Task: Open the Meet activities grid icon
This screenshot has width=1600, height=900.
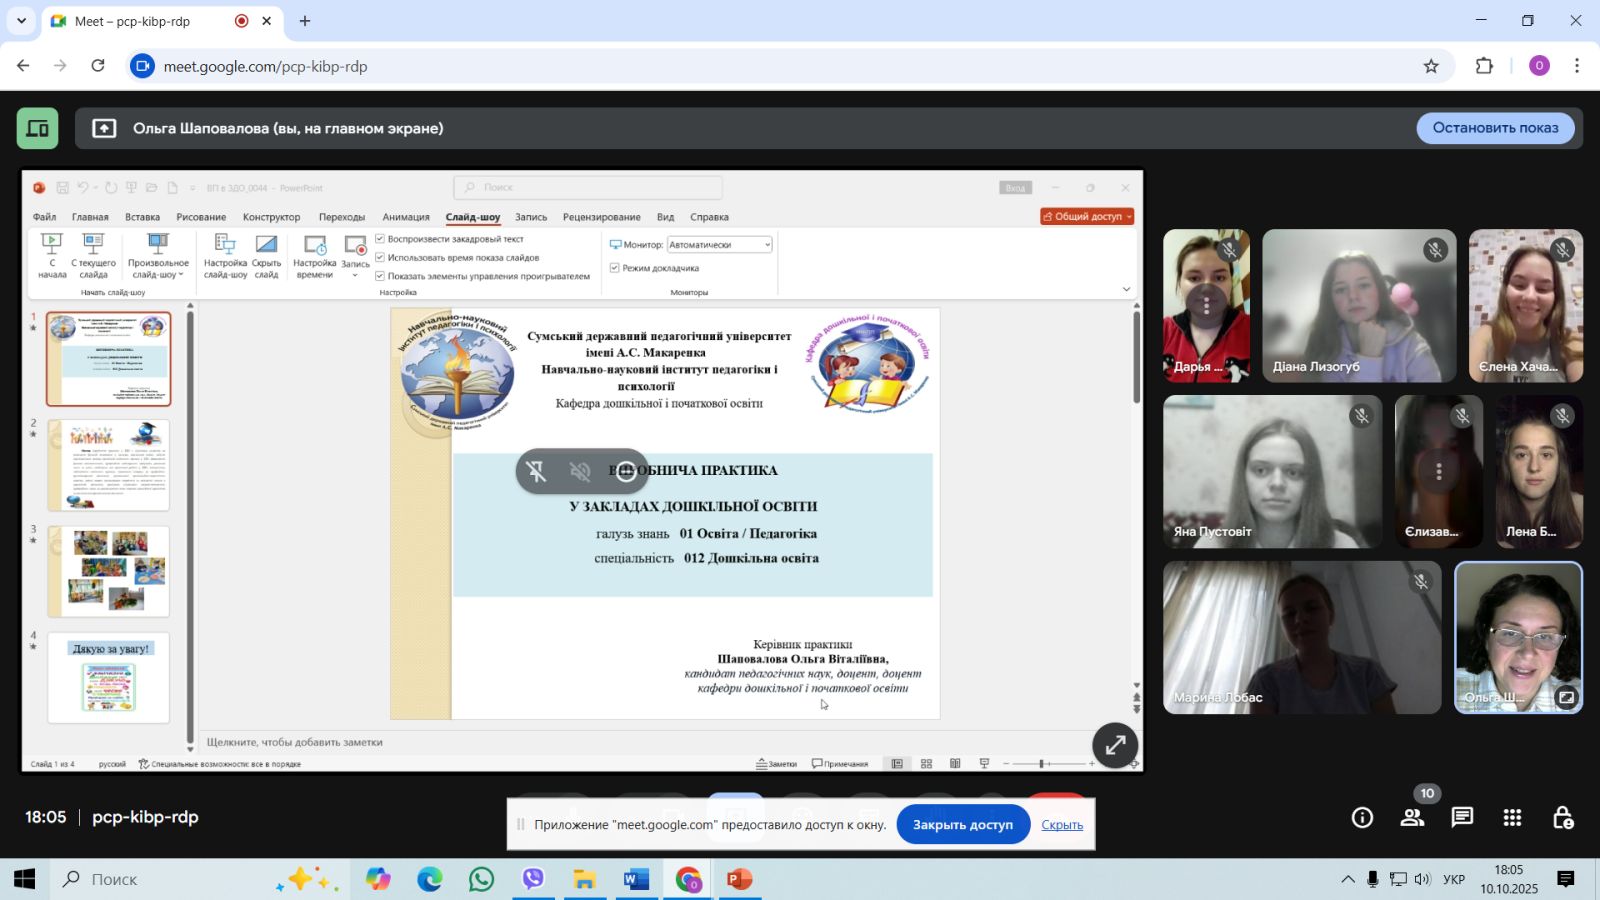Action: click(x=1512, y=818)
